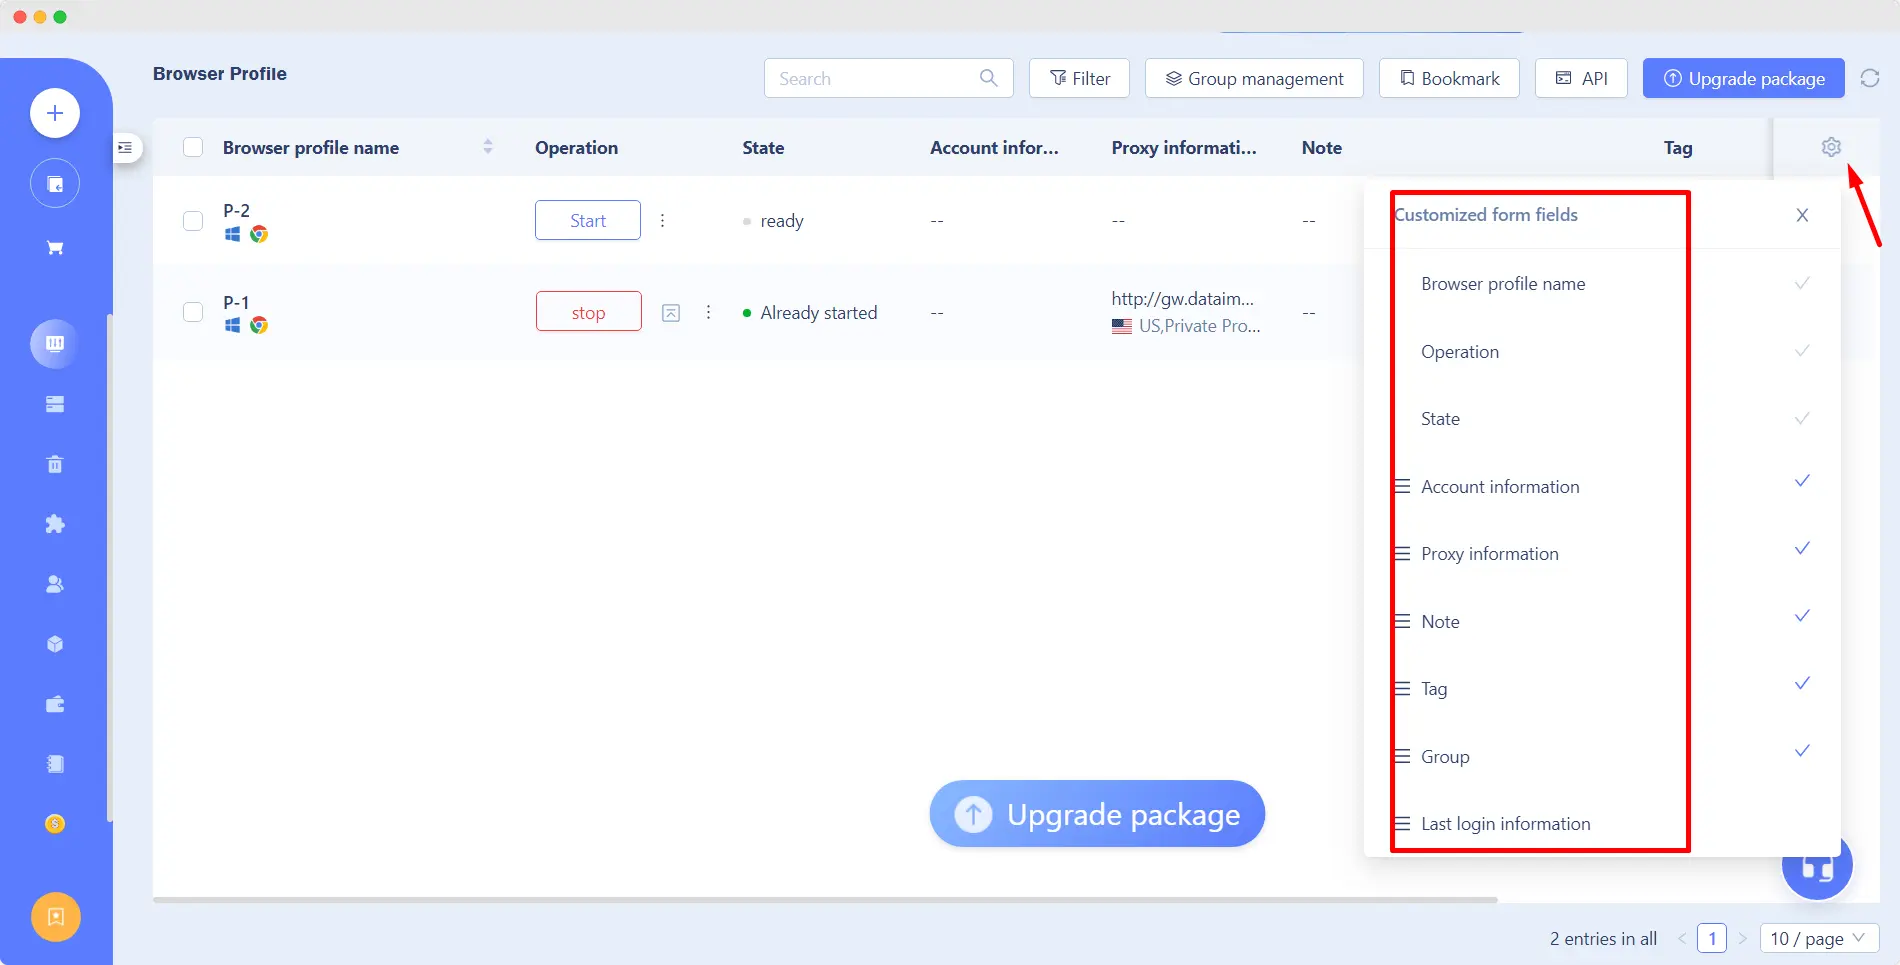The height and width of the screenshot is (965, 1900).
Task: Open the trash bin sidebar icon
Action: tap(55, 464)
